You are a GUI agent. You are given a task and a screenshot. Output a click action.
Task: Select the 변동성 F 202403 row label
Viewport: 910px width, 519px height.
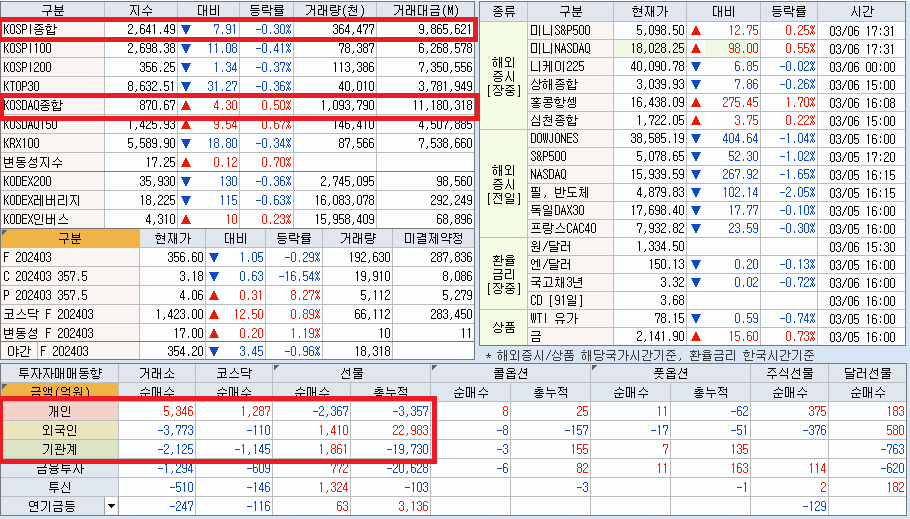[x=48, y=334]
